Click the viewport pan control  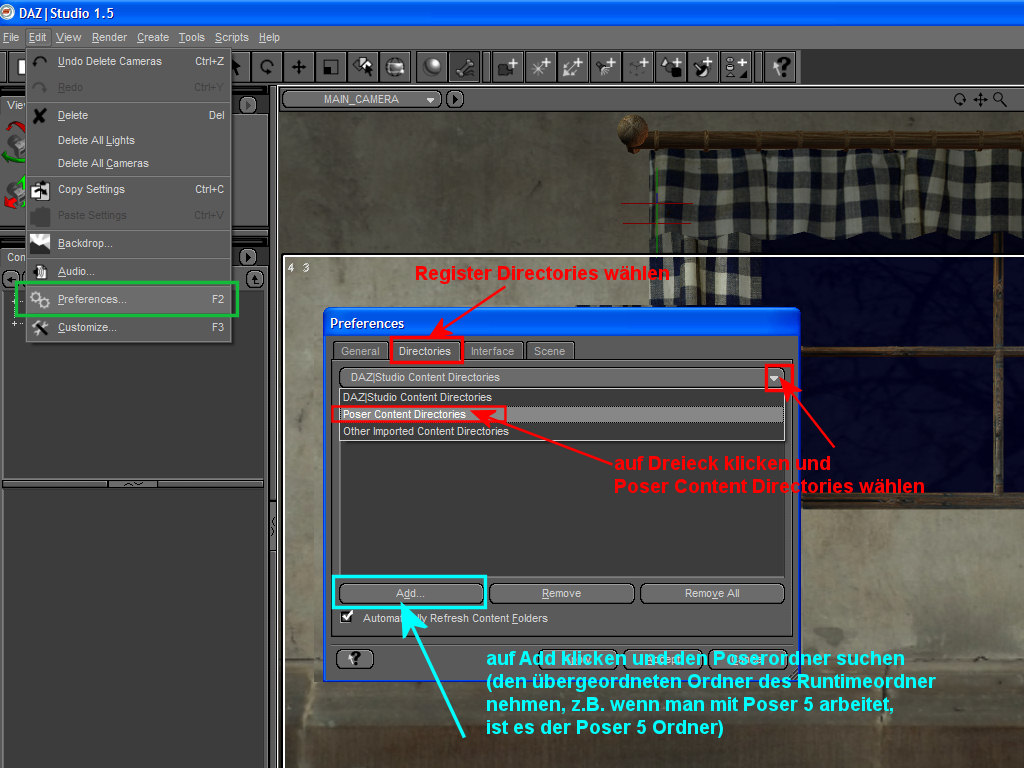(x=980, y=99)
